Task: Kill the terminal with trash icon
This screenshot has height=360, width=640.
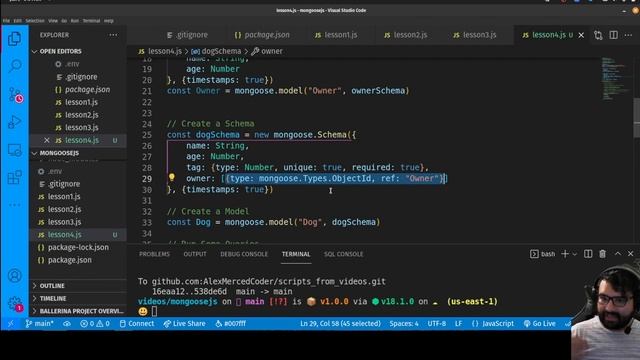Action: [x=602, y=254]
